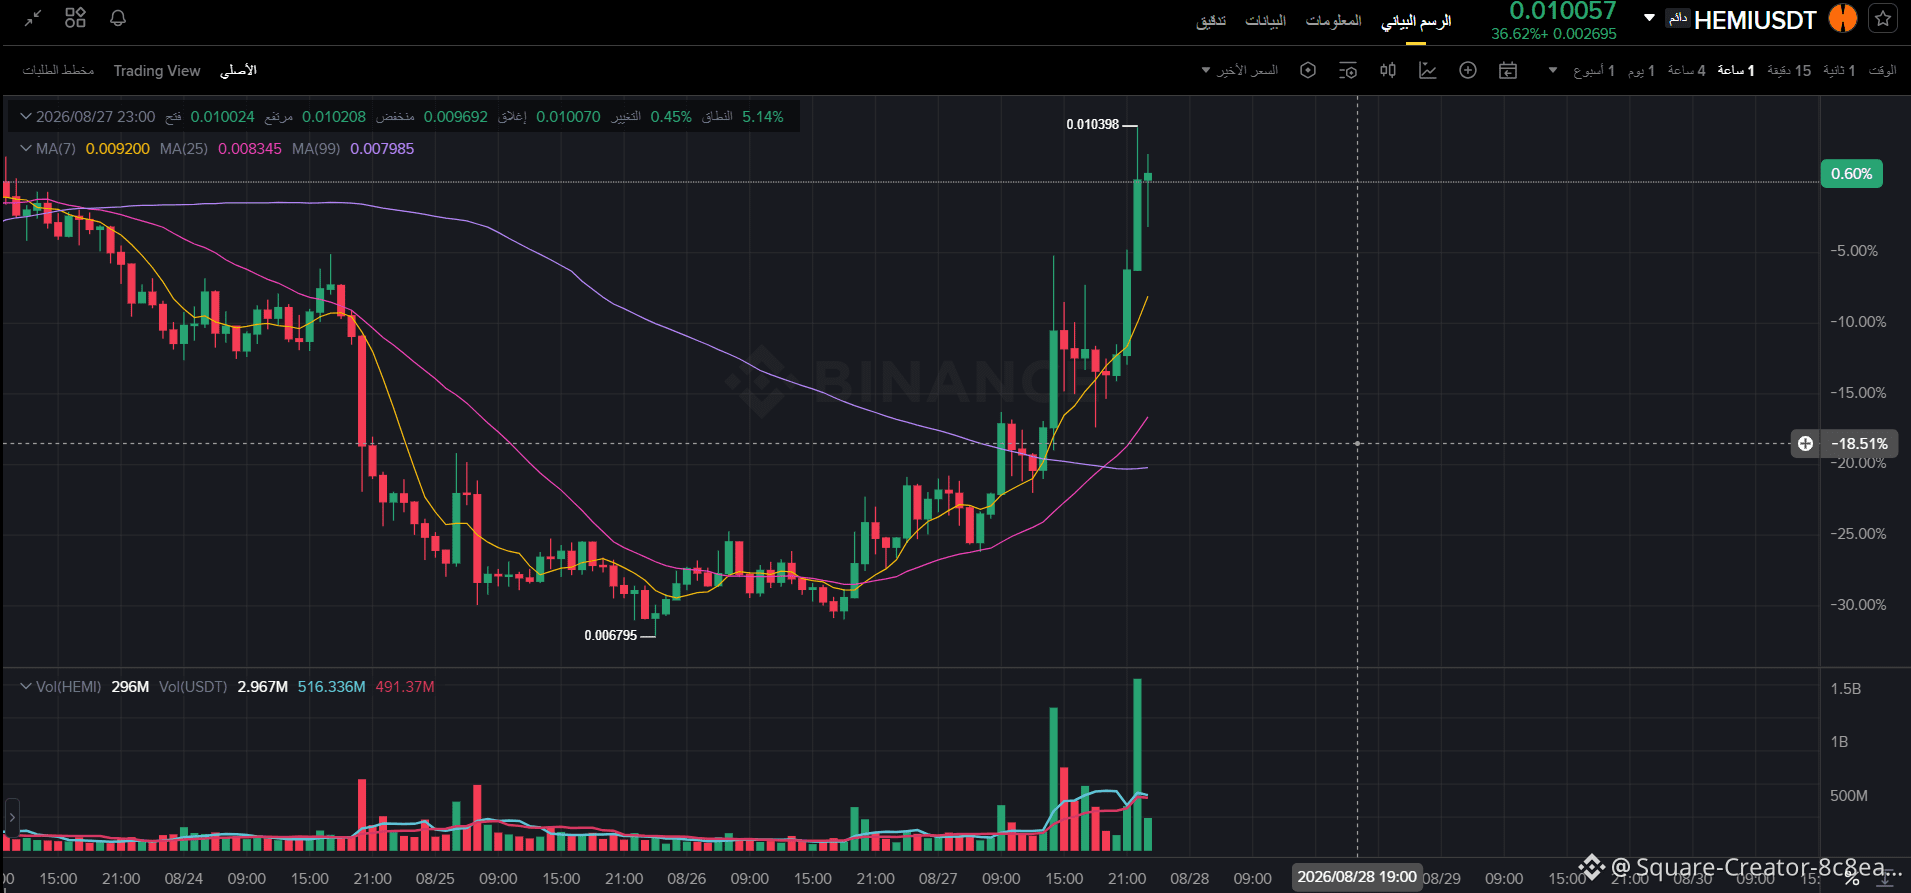
Task: Open the HEMIUSDT pair selector arrow
Action: [x=1649, y=18]
